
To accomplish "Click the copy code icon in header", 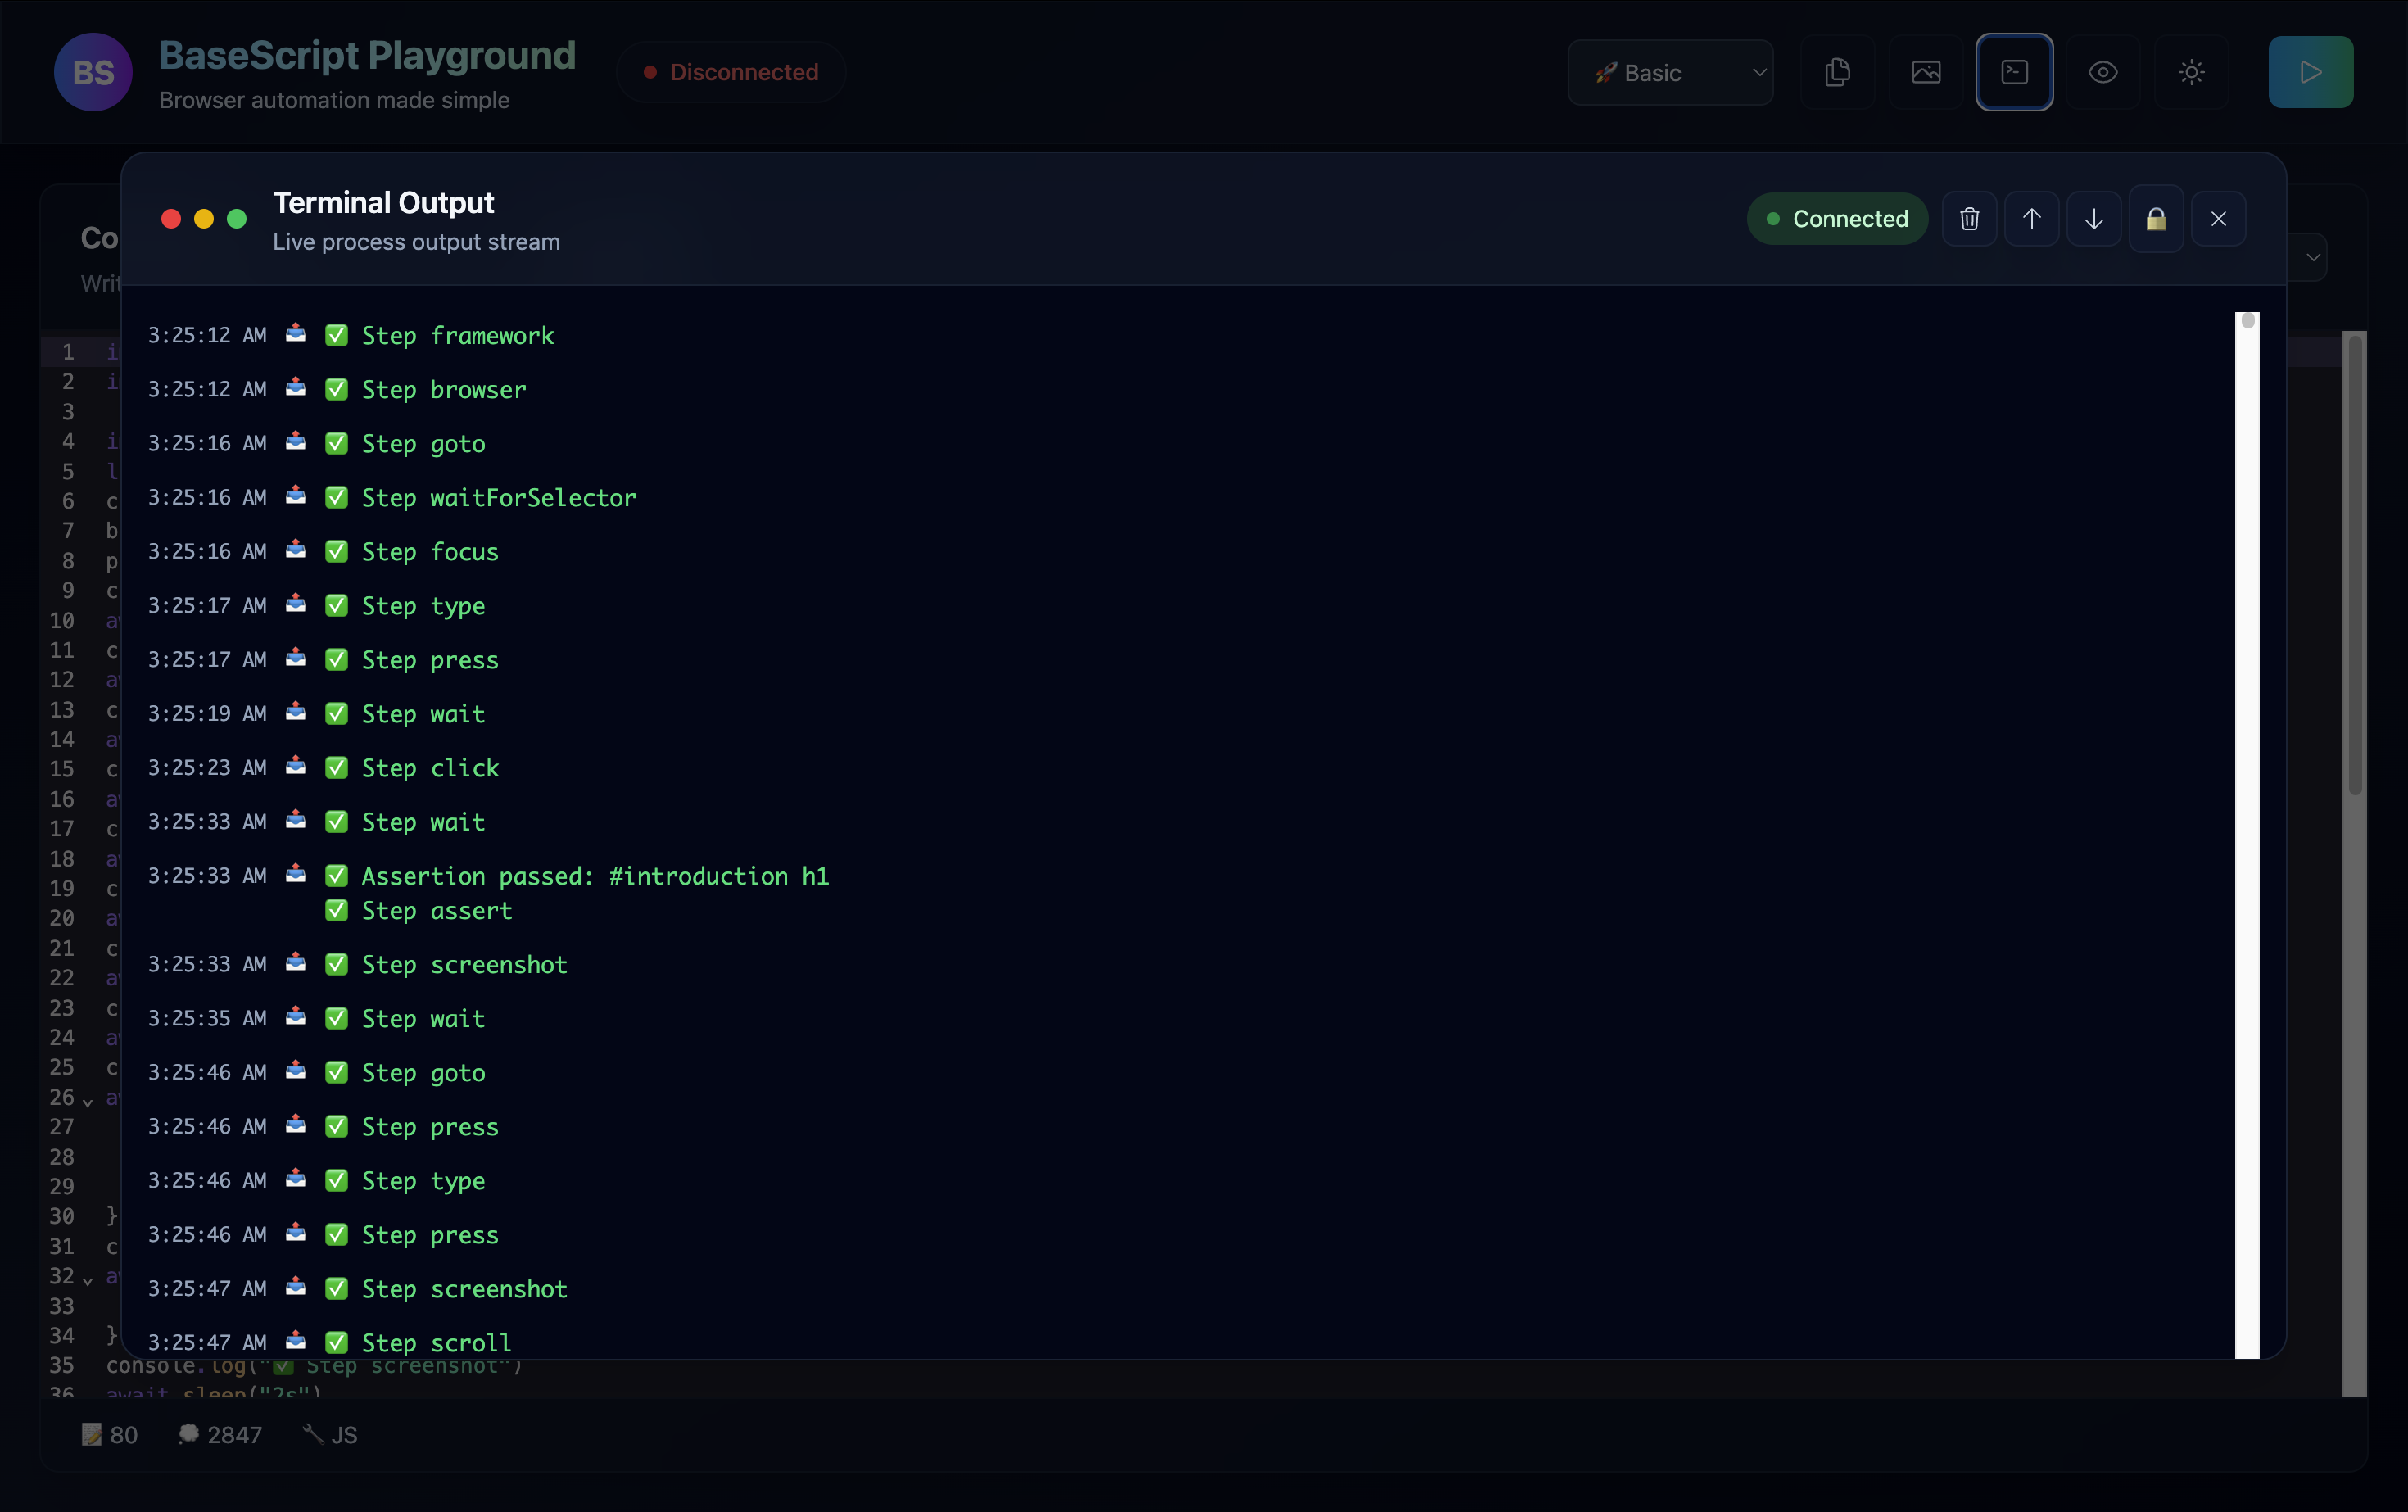I will pos(1837,72).
